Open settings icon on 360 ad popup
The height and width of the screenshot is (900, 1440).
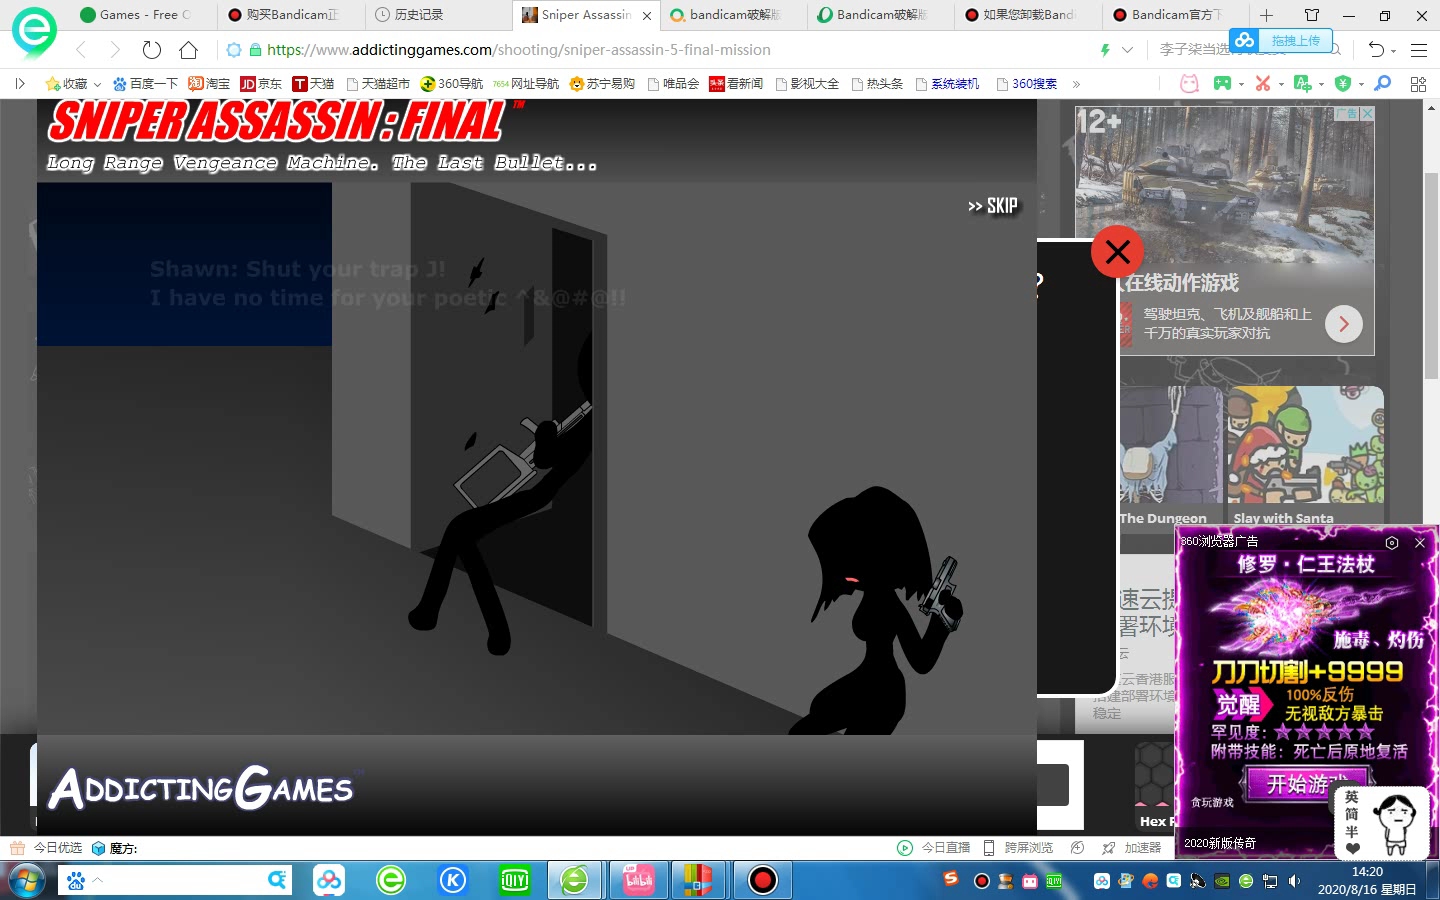1391,543
